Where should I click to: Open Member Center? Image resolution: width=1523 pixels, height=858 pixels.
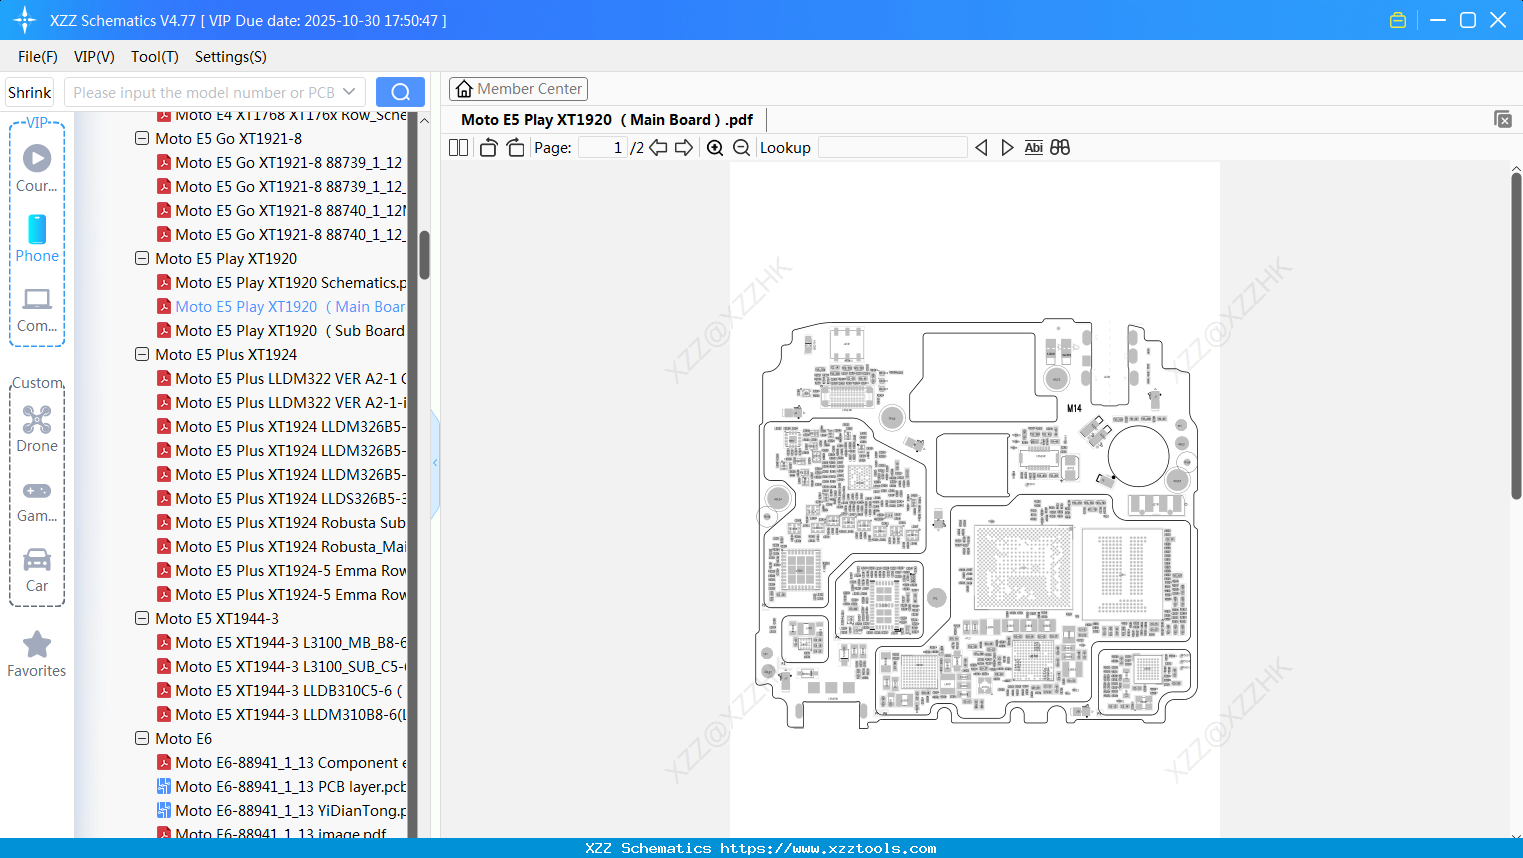click(x=518, y=89)
